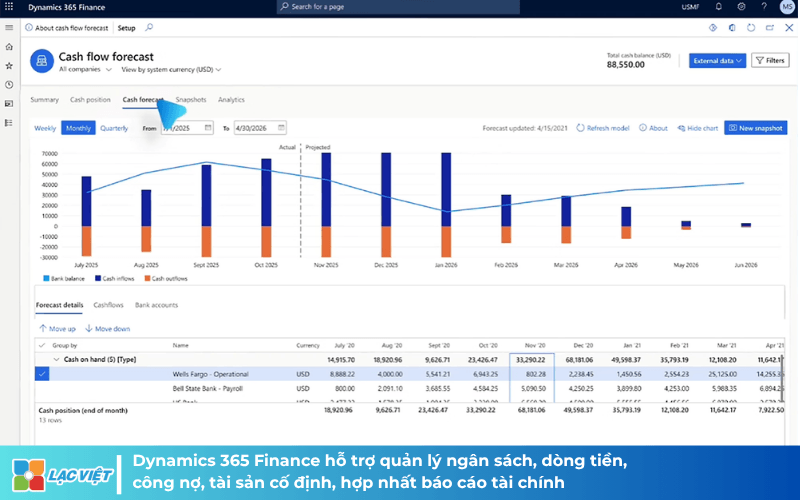Click the To date field 4/30/2026
This screenshot has height=500, width=800.
click(x=260, y=128)
